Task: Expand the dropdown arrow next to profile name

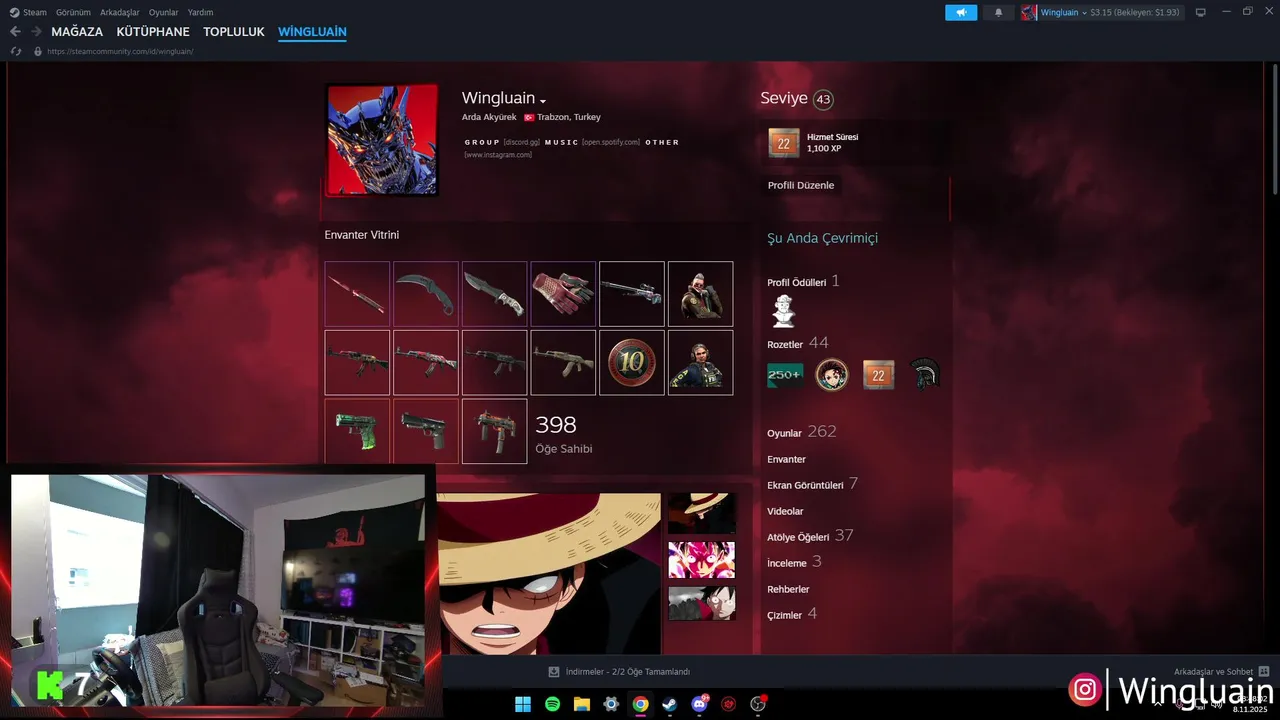Action: [x=543, y=101]
